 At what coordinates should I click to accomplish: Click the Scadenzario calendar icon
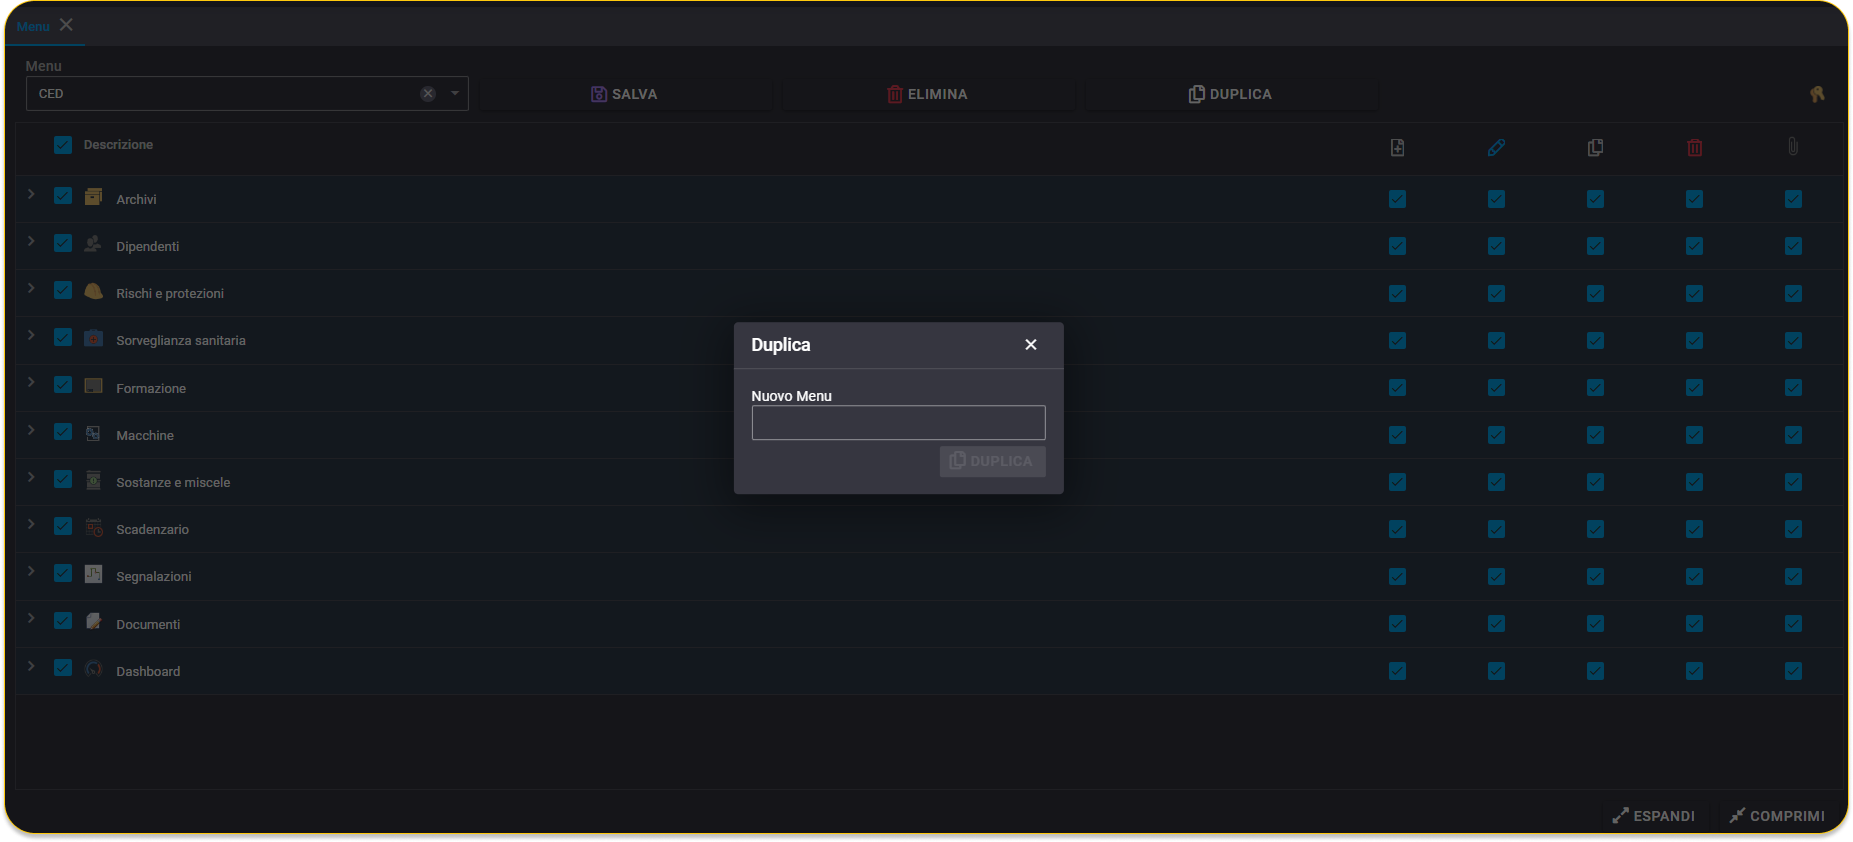click(x=94, y=527)
